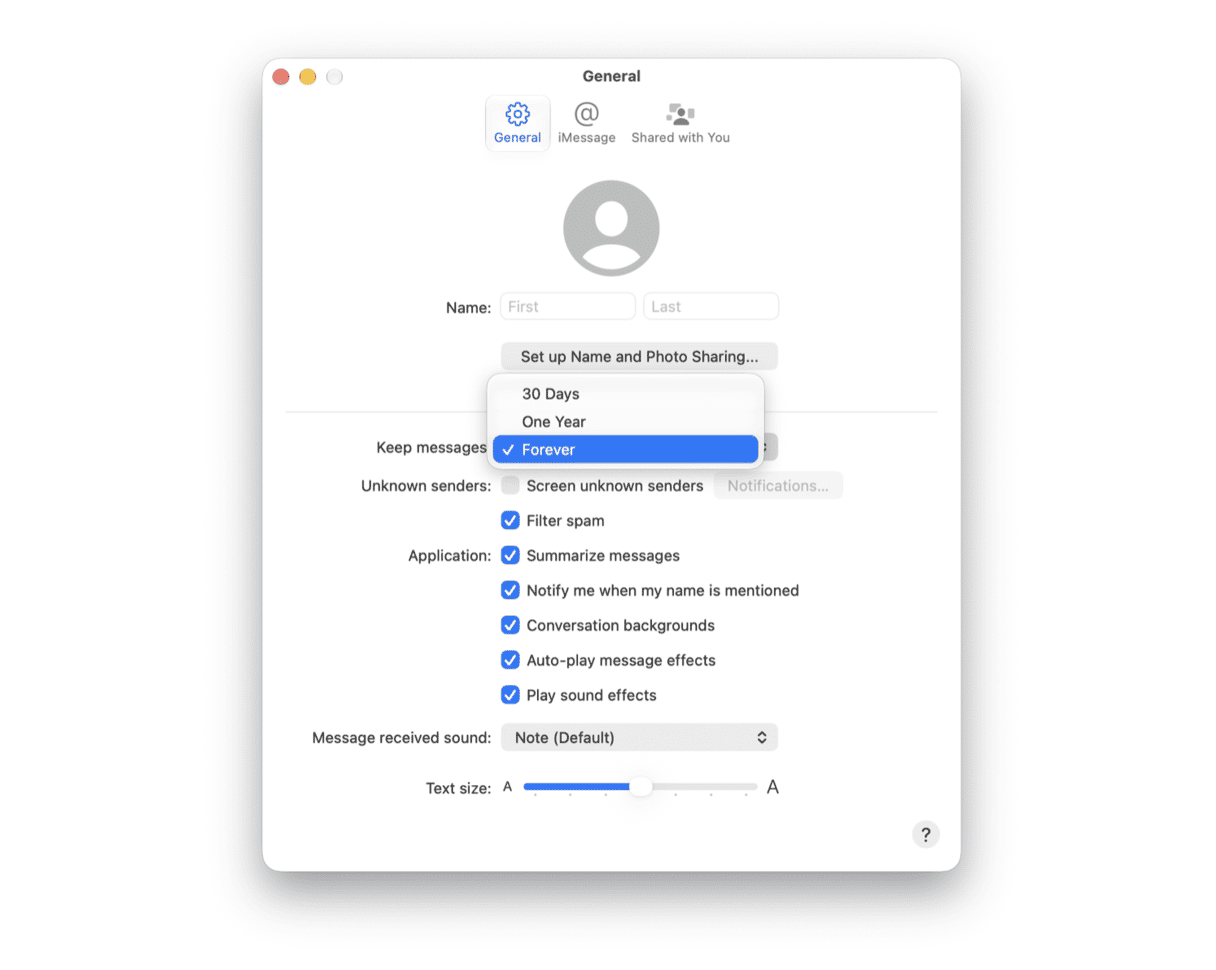
Task: Disable Summarize messages checkbox
Action: [x=510, y=556]
